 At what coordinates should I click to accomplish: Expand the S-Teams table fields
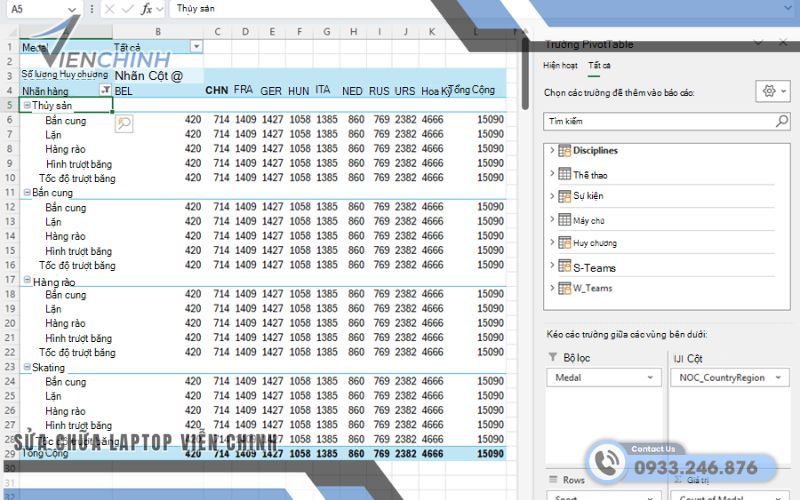(x=552, y=265)
